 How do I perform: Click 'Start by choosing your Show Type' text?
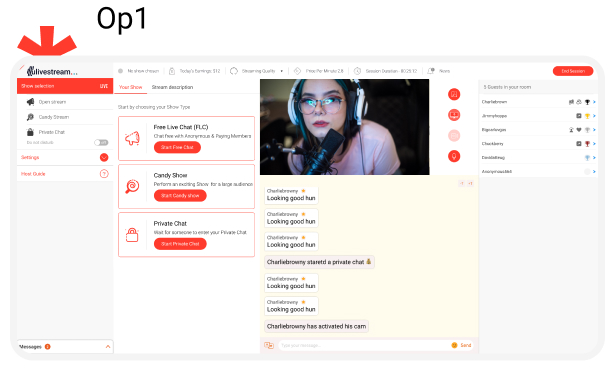(154, 107)
